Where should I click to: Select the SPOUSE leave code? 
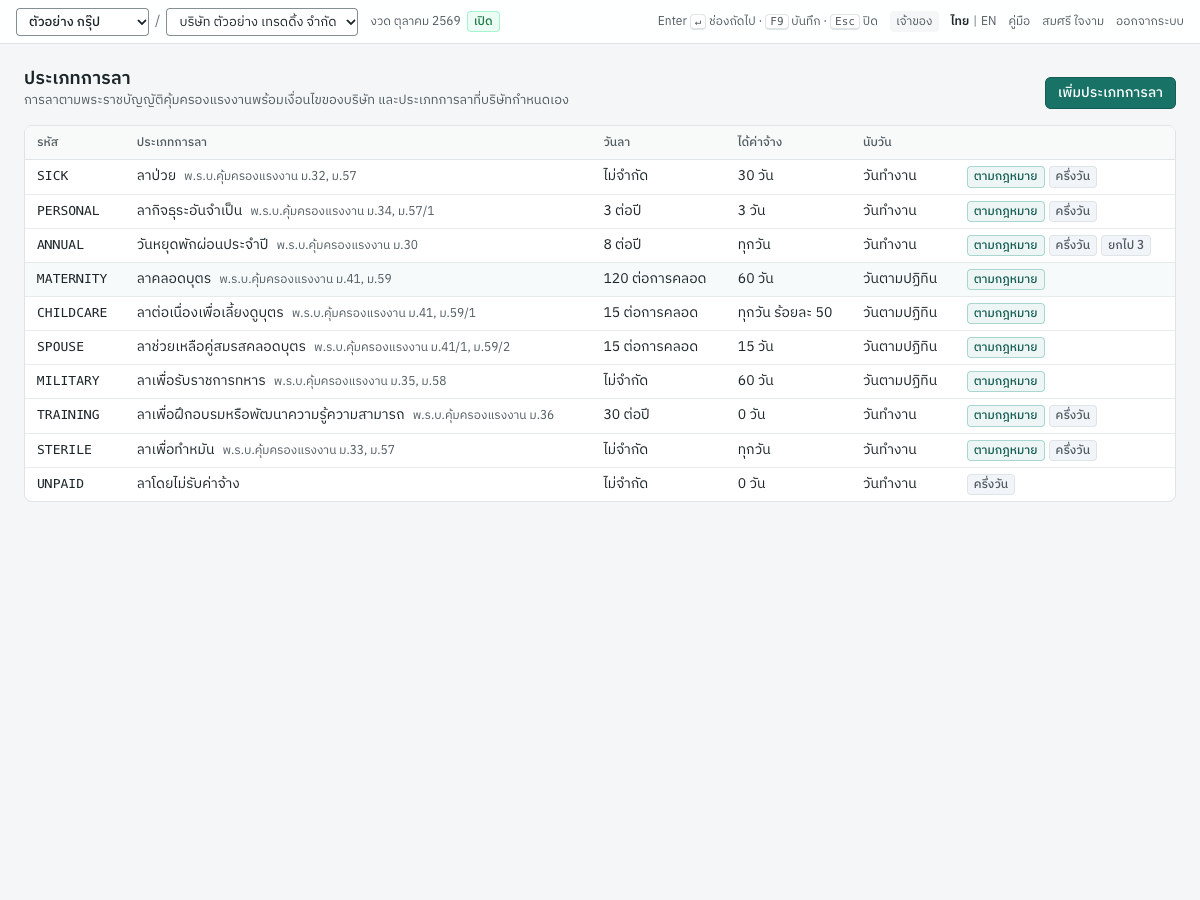60,347
